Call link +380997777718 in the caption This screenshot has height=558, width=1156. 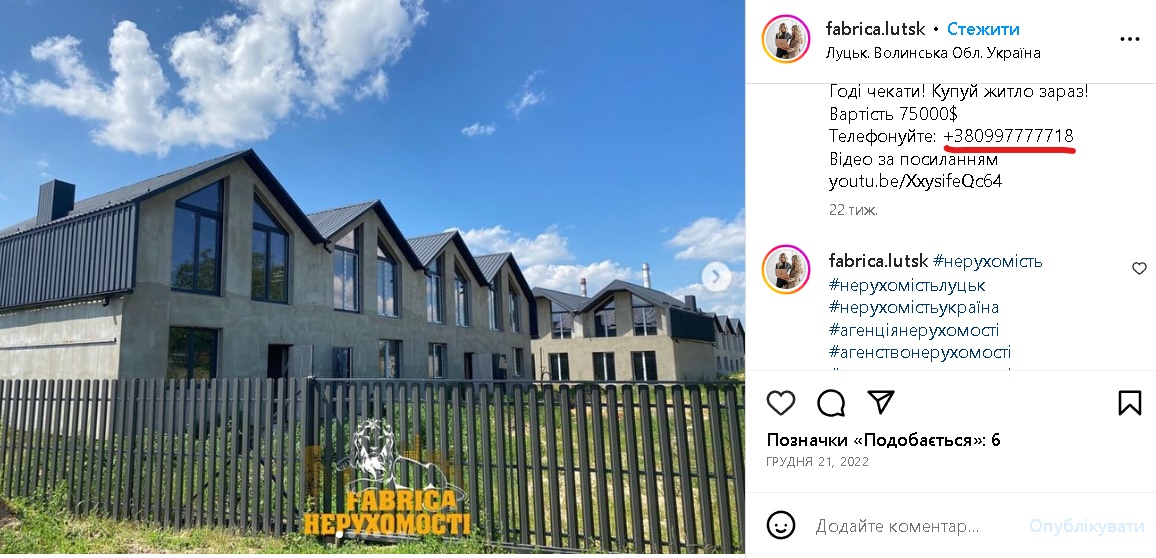pos(1009,136)
